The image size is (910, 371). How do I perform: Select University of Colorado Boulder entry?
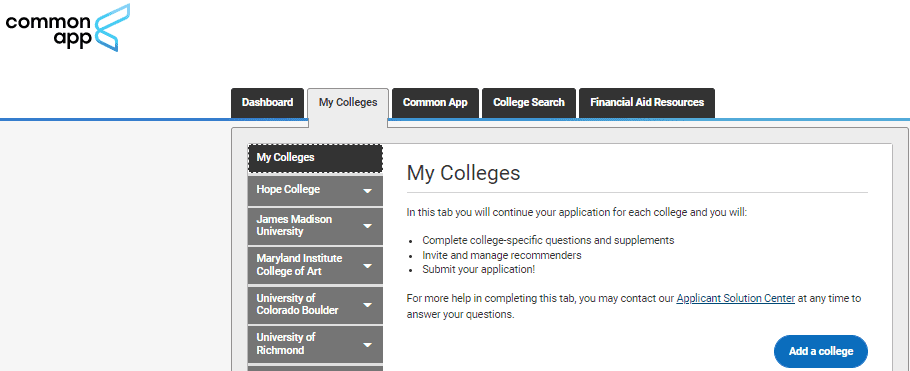[315, 305]
